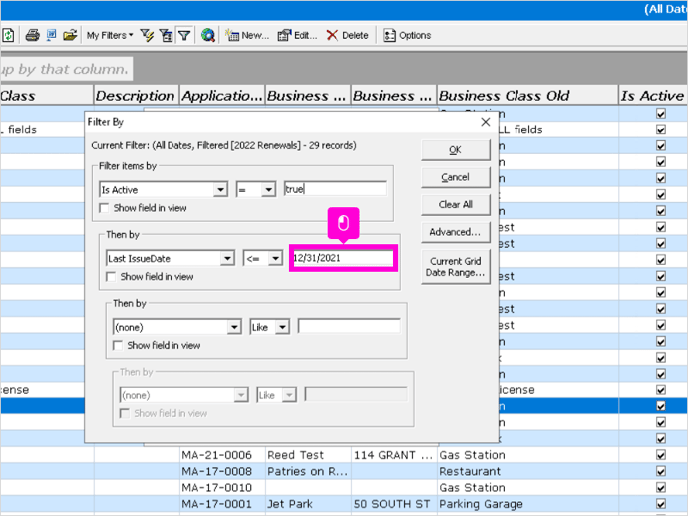Open the <= operator dropdown
The width and height of the screenshot is (688, 516).
pos(275,258)
